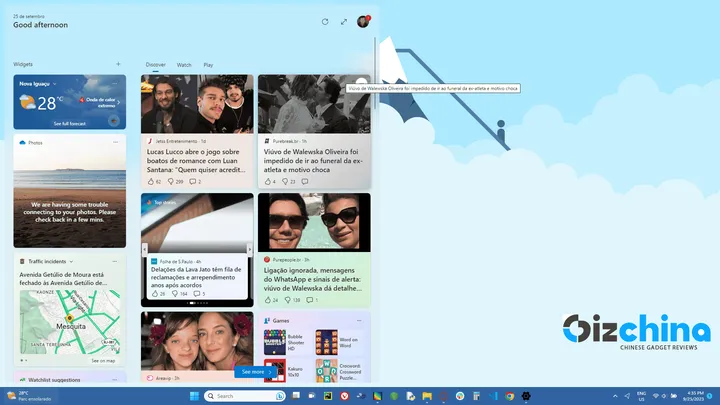Open comments on Lucas Lucco article
Viewport: 720px width, 405px height.
click(193, 181)
